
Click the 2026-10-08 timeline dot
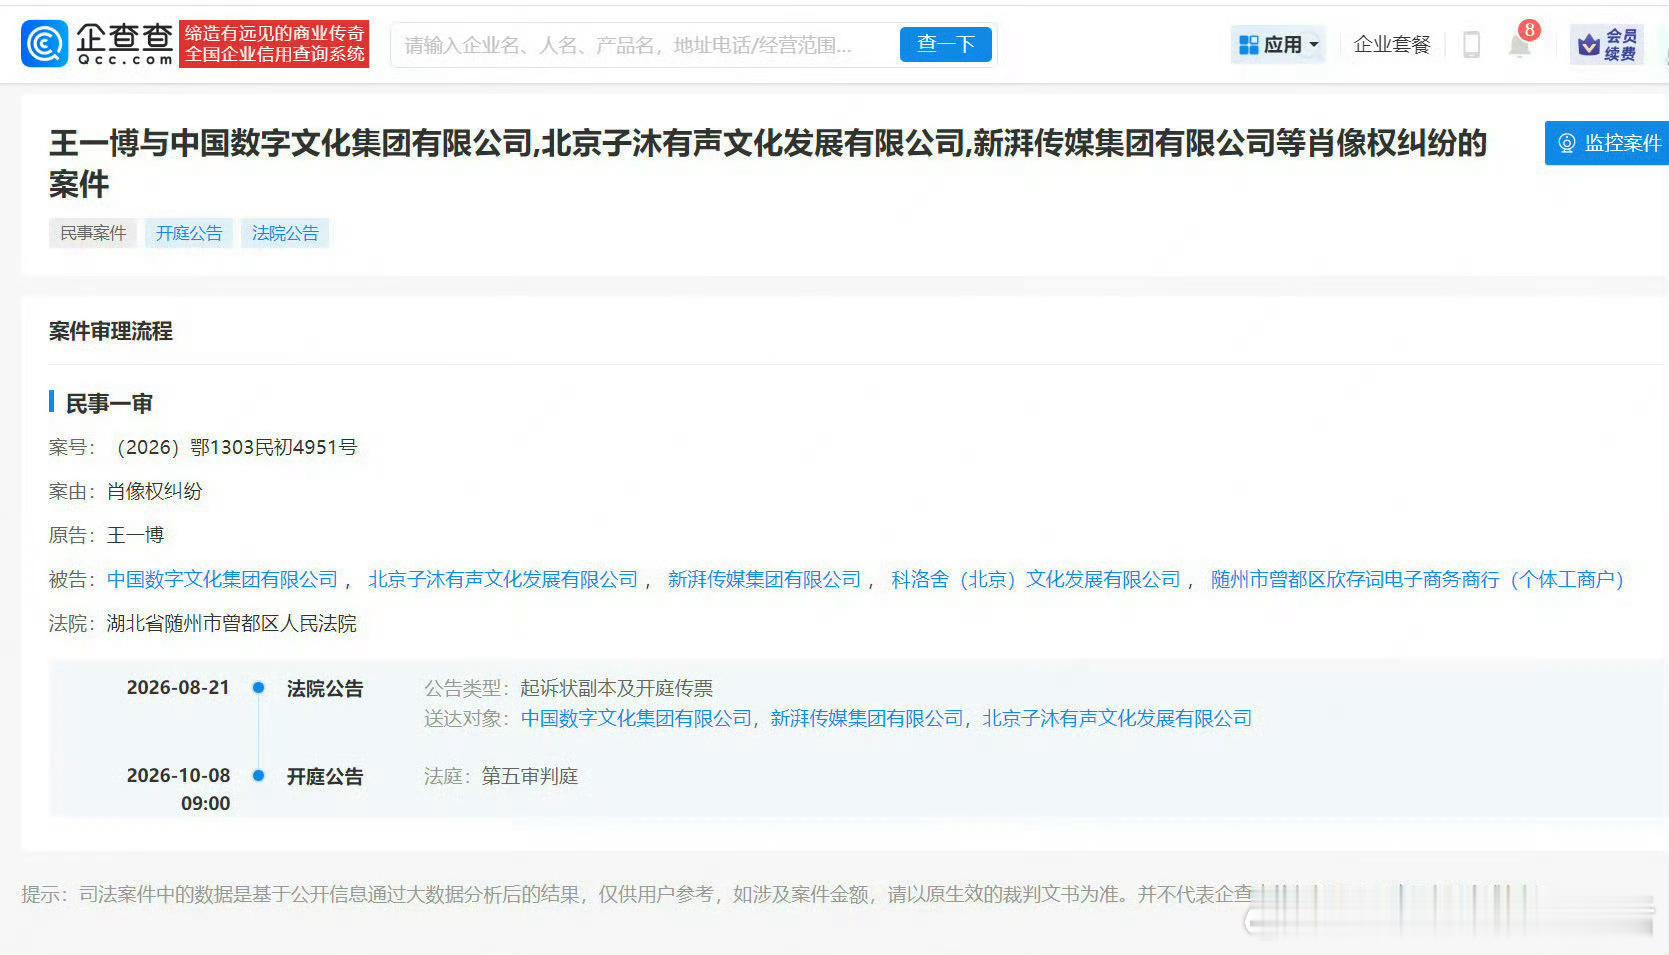[x=258, y=776]
